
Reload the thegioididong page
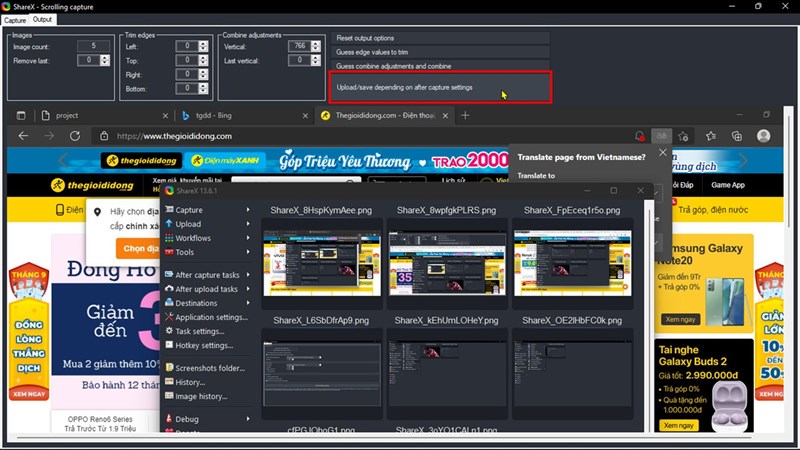75,136
